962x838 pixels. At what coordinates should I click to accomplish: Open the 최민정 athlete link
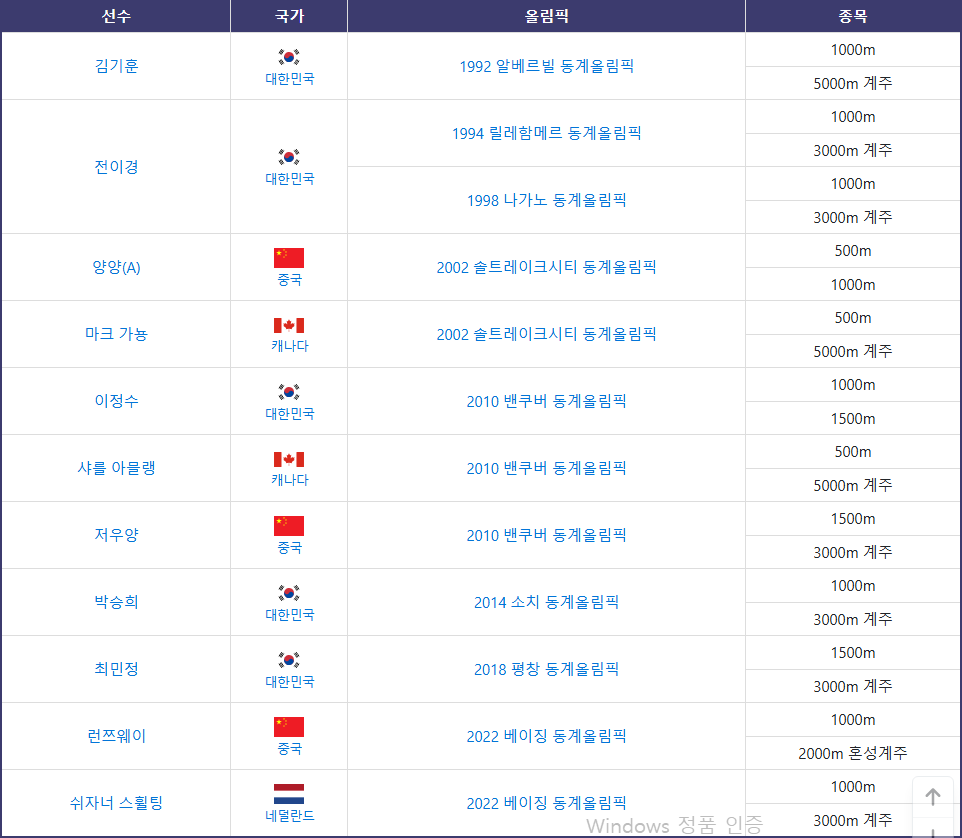pyautogui.click(x=117, y=669)
